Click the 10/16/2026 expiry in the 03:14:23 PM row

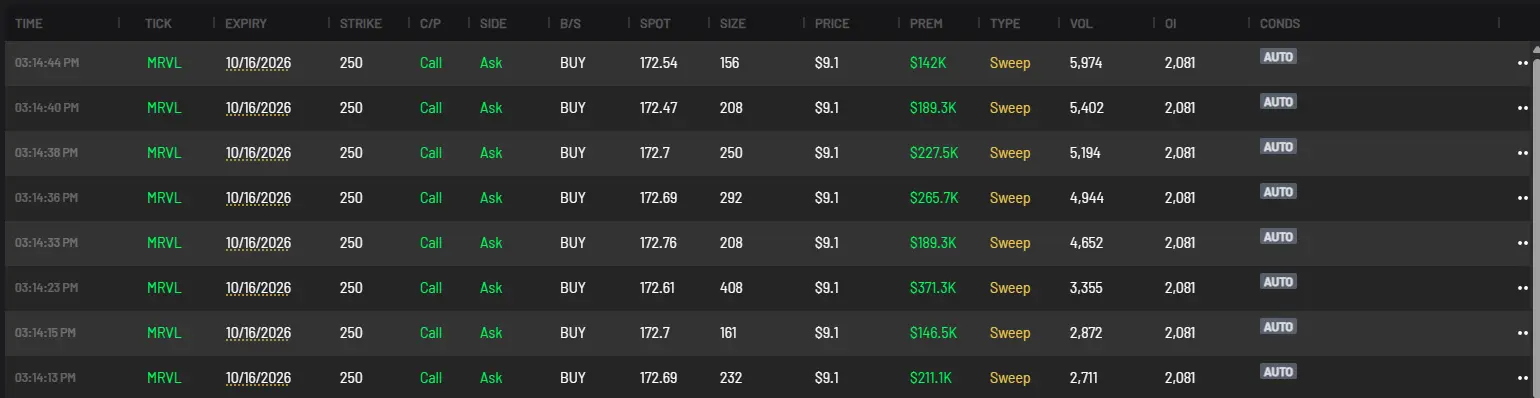(x=258, y=288)
